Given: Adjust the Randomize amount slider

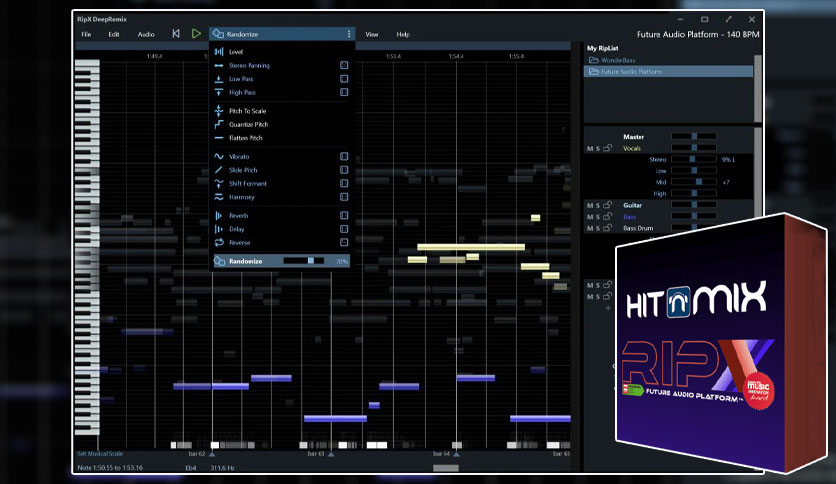Looking at the screenshot, I should tap(303, 261).
